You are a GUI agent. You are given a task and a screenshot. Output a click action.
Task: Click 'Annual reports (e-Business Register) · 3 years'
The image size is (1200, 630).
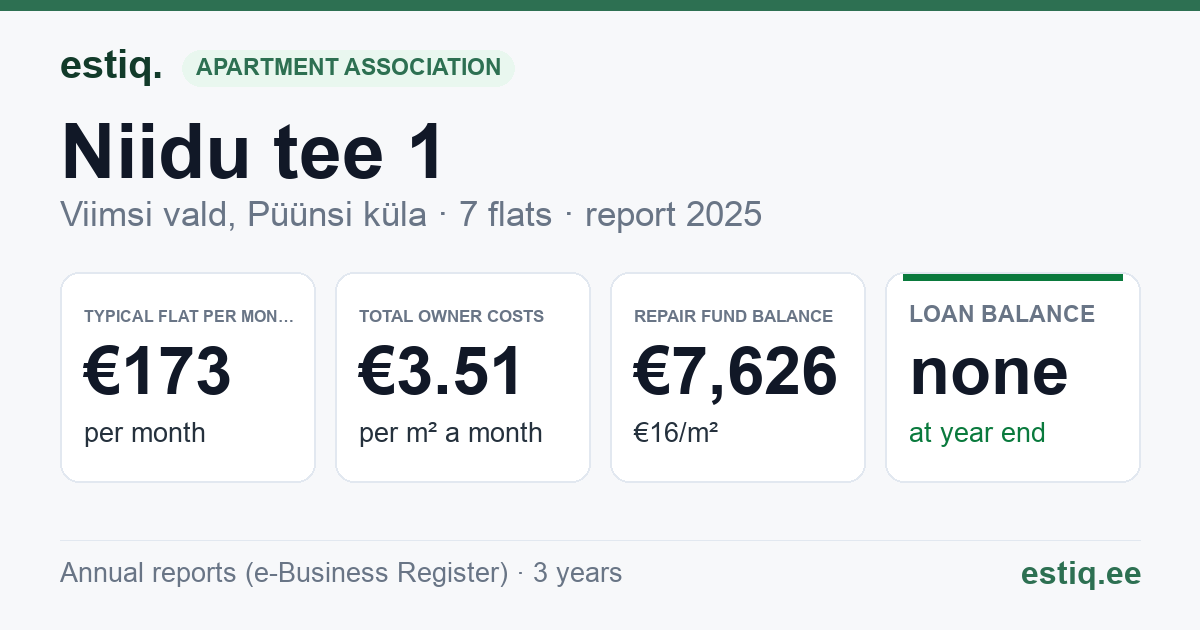pyautogui.click(x=341, y=573)
